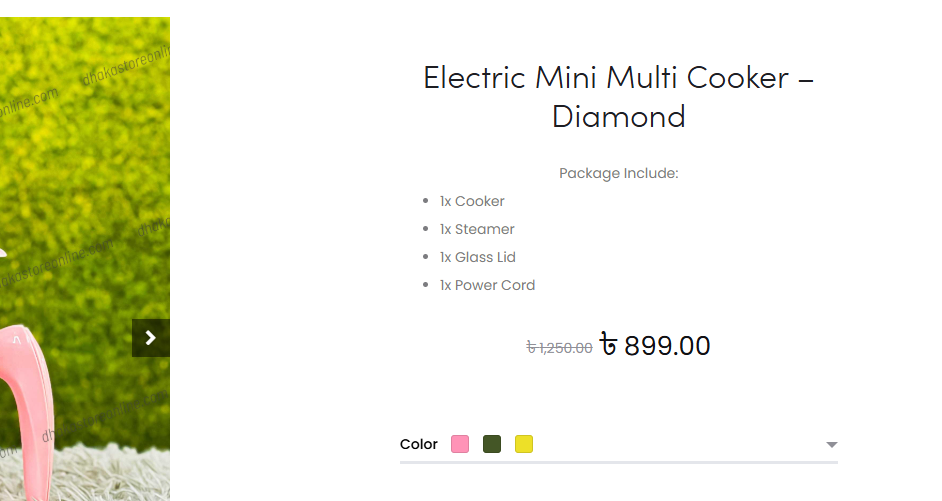Open the product photo with green background

pos(85,259)
